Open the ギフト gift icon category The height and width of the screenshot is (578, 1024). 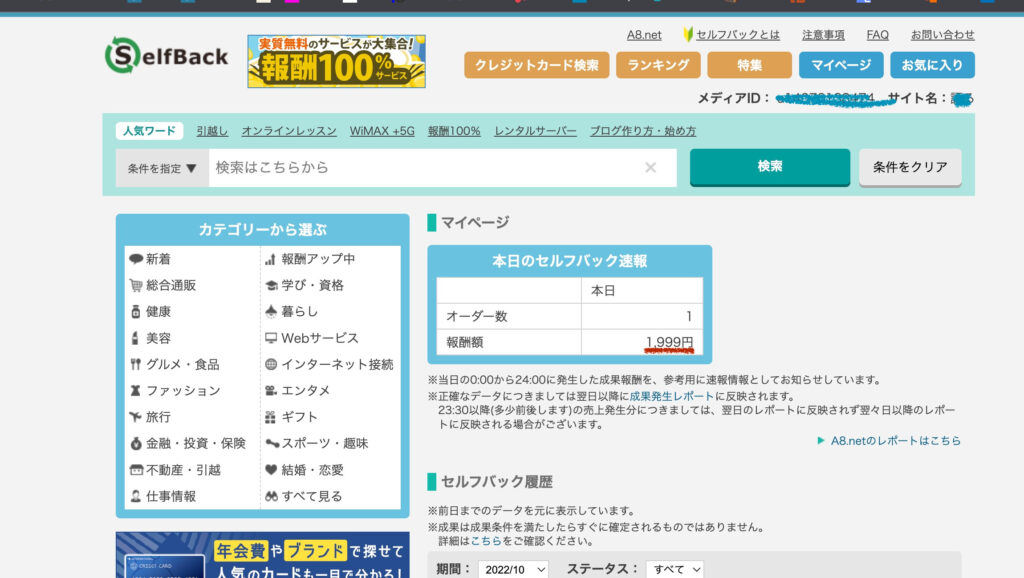[x=271, y=417]
